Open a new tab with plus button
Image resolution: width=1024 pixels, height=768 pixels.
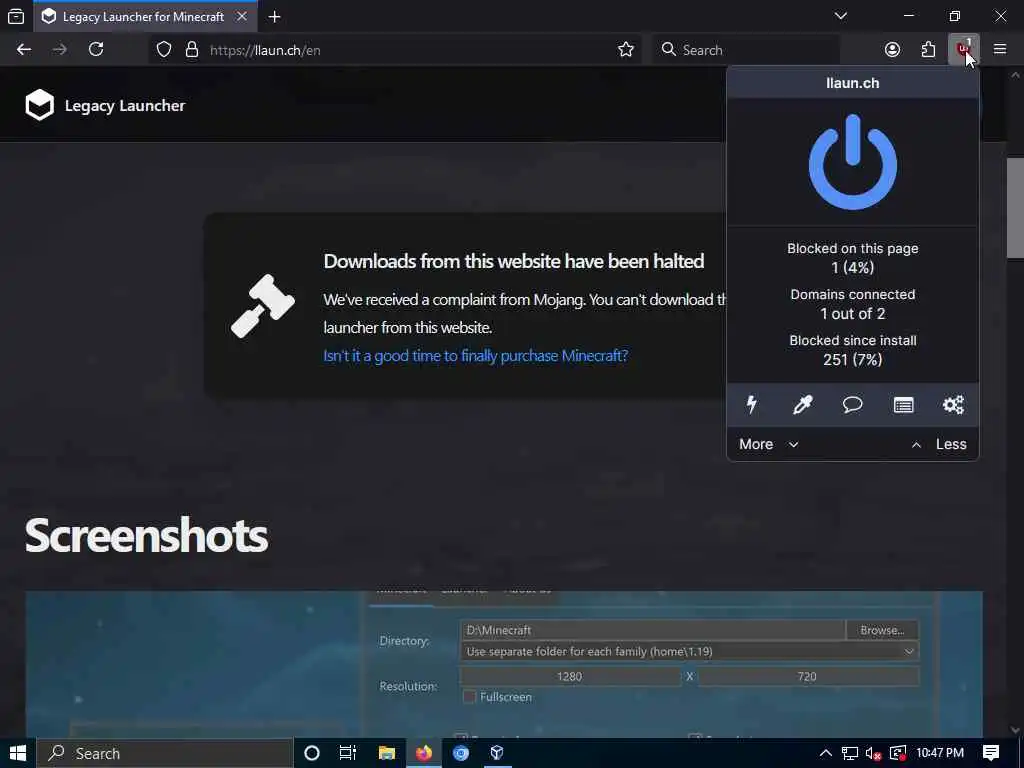[274, 16]
